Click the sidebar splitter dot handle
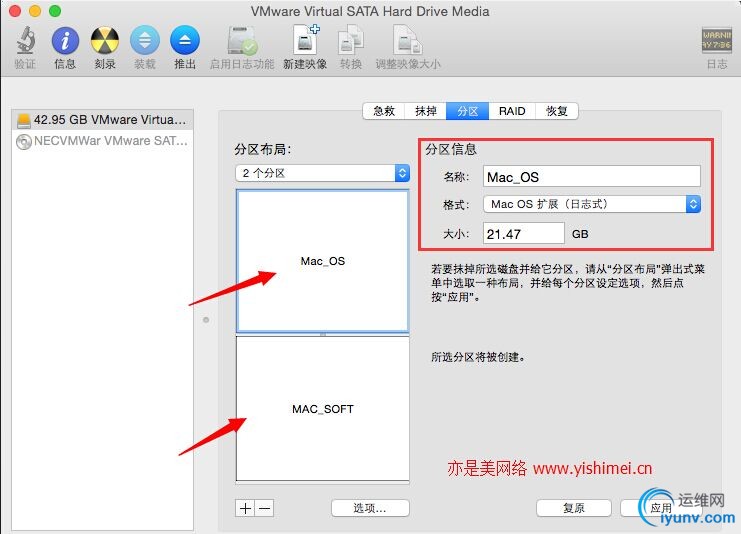741x534 pixels. 206,320
